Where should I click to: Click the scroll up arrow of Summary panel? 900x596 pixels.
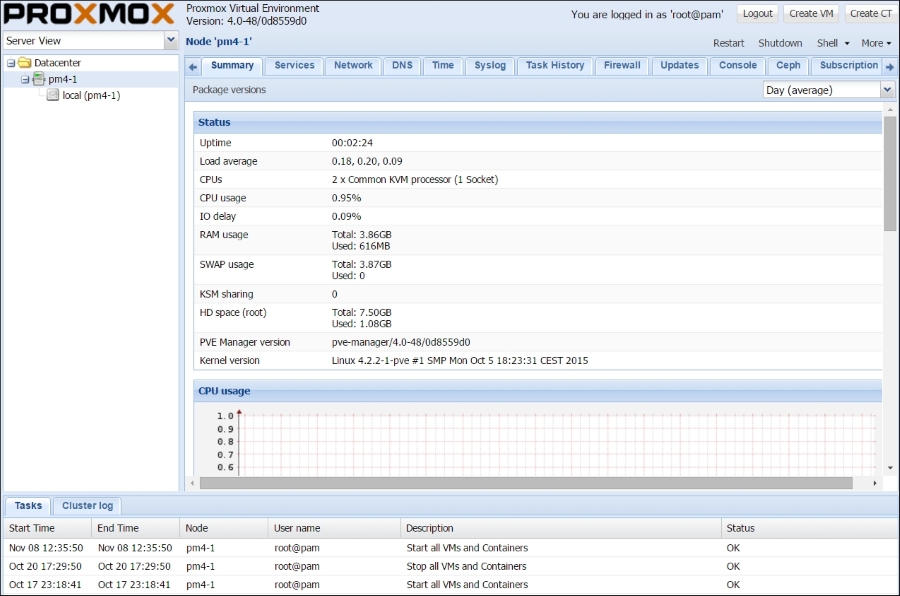890,109
